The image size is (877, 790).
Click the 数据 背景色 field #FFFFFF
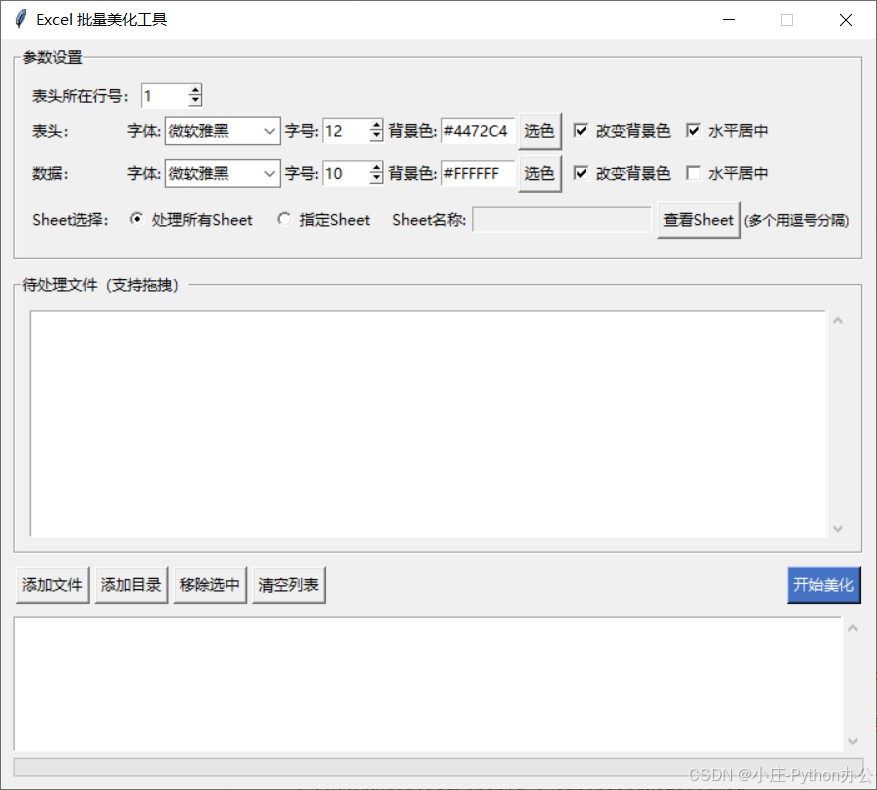click(x=478, y=173)
